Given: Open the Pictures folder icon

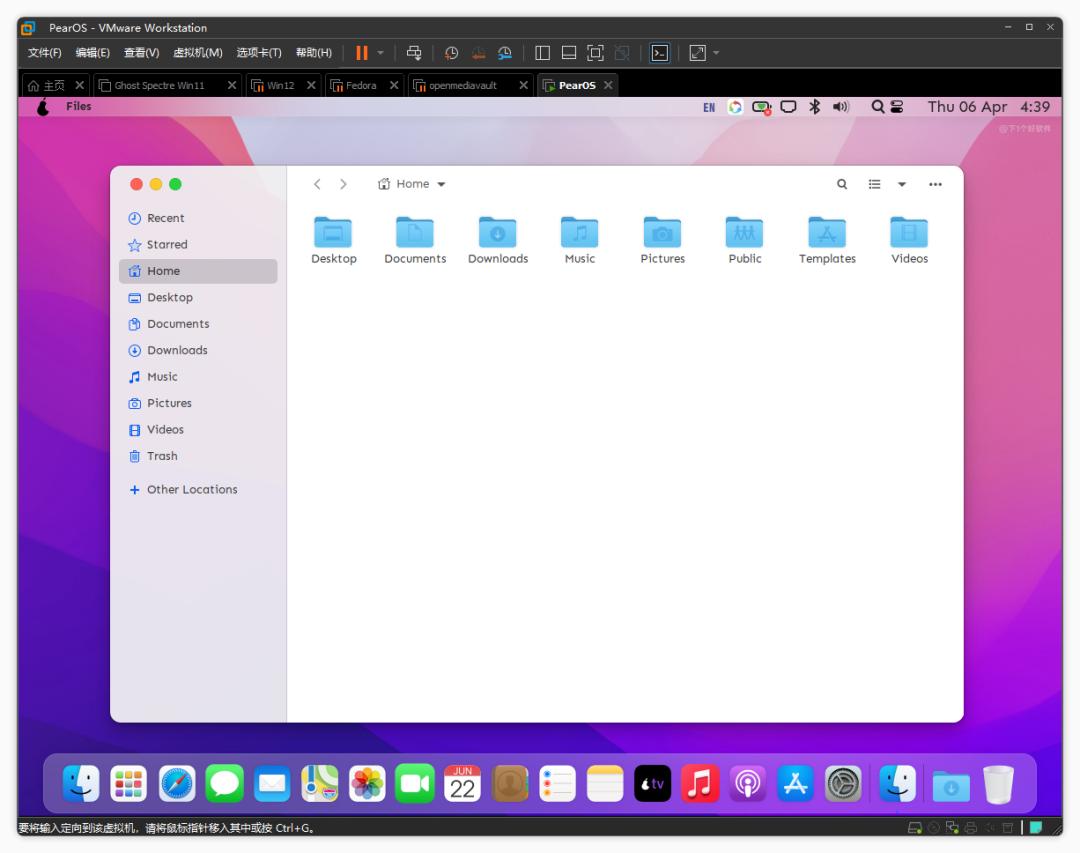Looking at the screenshot, I should pyautogui.click(x=662, y=233).
